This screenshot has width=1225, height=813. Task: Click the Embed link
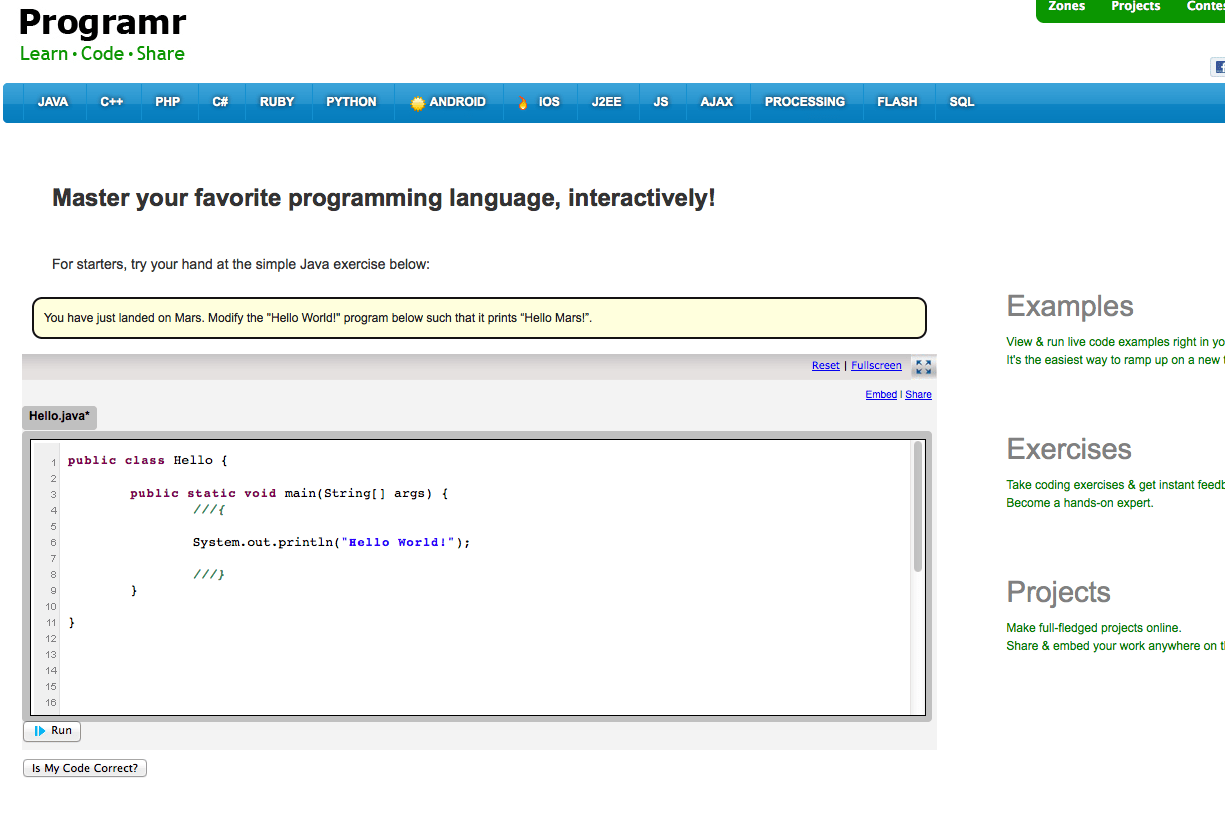pyautogui.click(x=881, y=394)
